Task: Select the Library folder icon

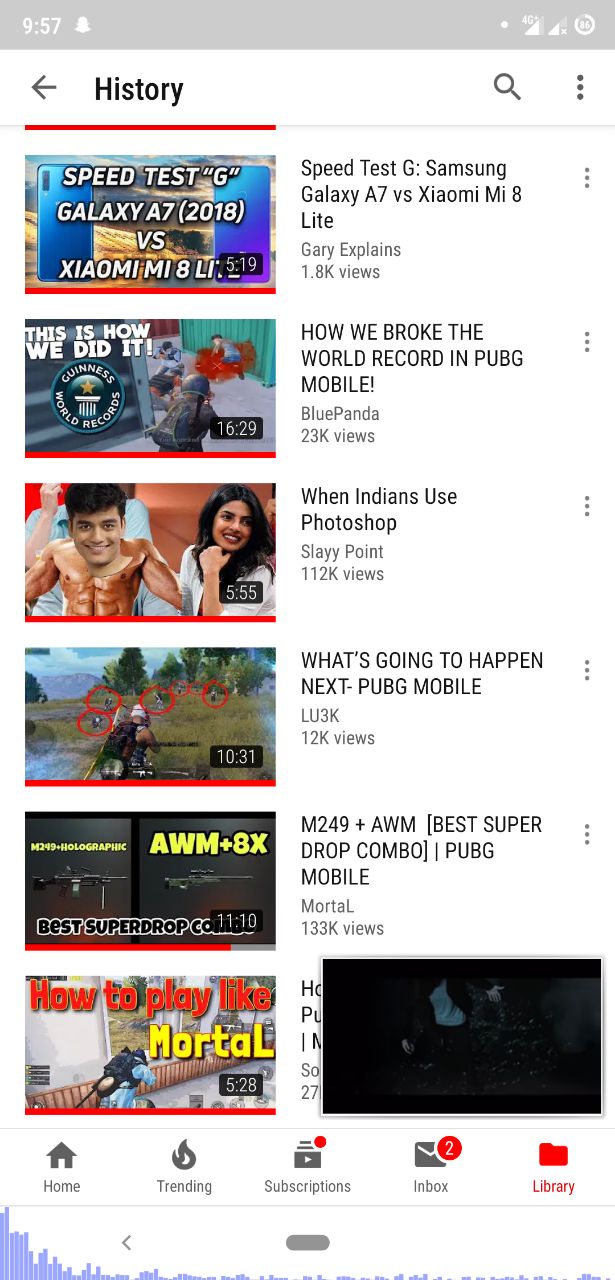Action: [553, 1156]
